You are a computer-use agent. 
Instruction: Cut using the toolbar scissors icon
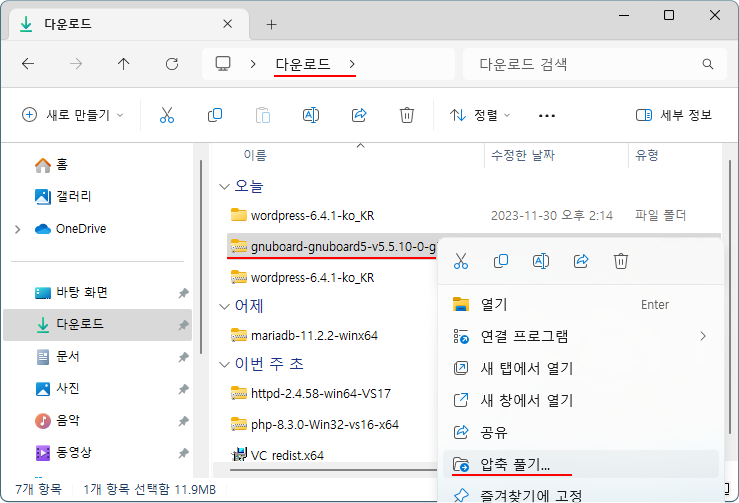167,115
